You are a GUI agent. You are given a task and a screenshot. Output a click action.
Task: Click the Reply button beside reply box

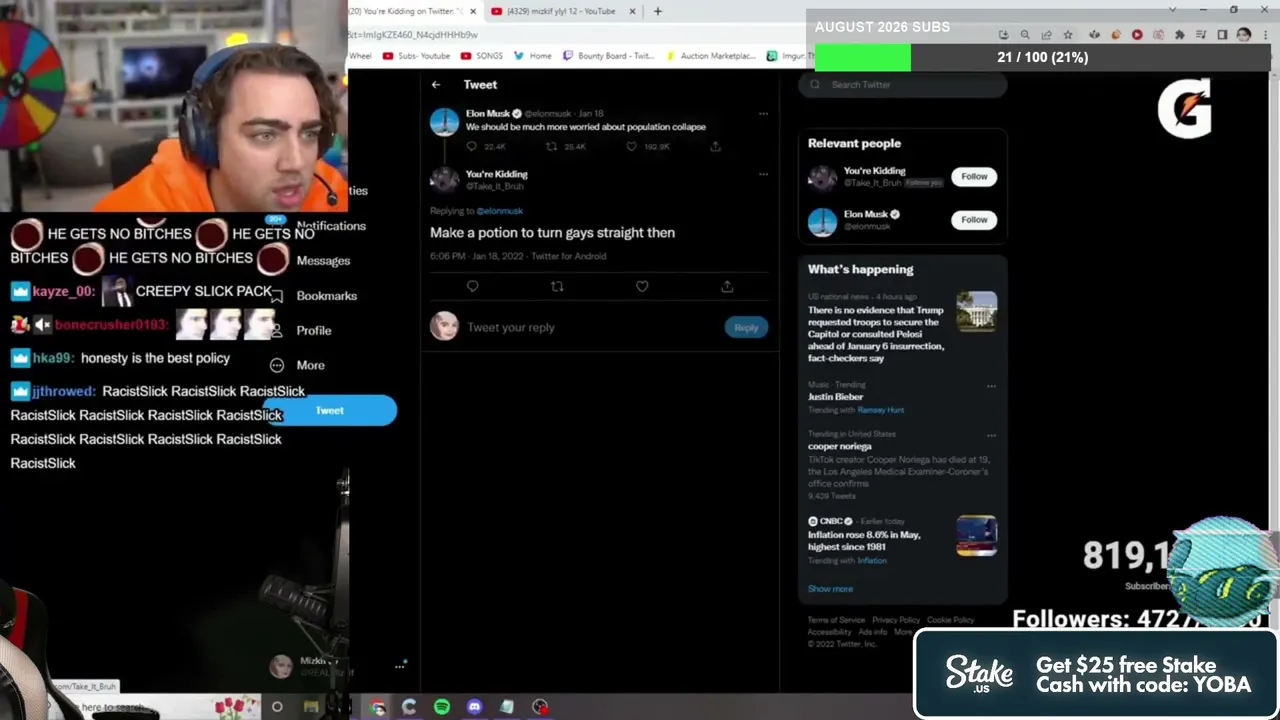[x=746, y=328]
